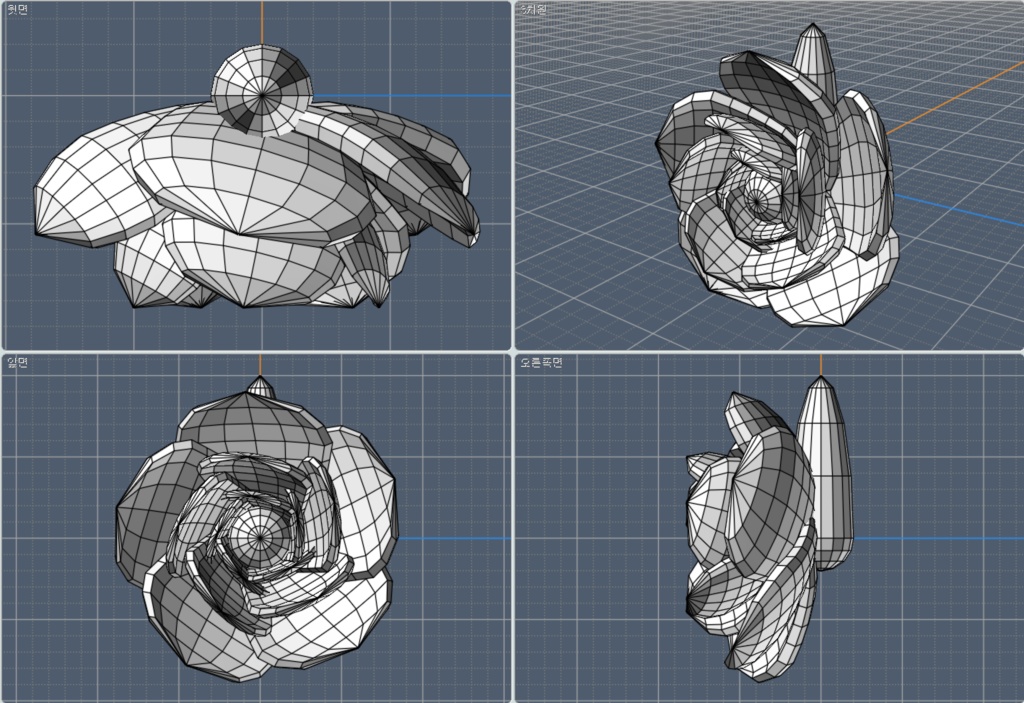Open the 오른쪽면 (right) viewport label menu
The width and height of the screenshot is (1024, 703).
(541, 362)
